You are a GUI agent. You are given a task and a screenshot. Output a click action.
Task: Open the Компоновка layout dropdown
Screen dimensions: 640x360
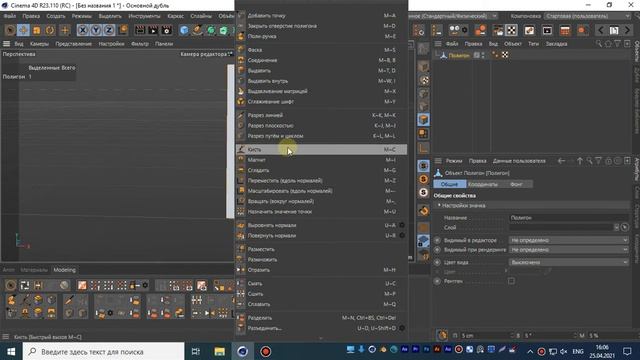coord(588,16)
